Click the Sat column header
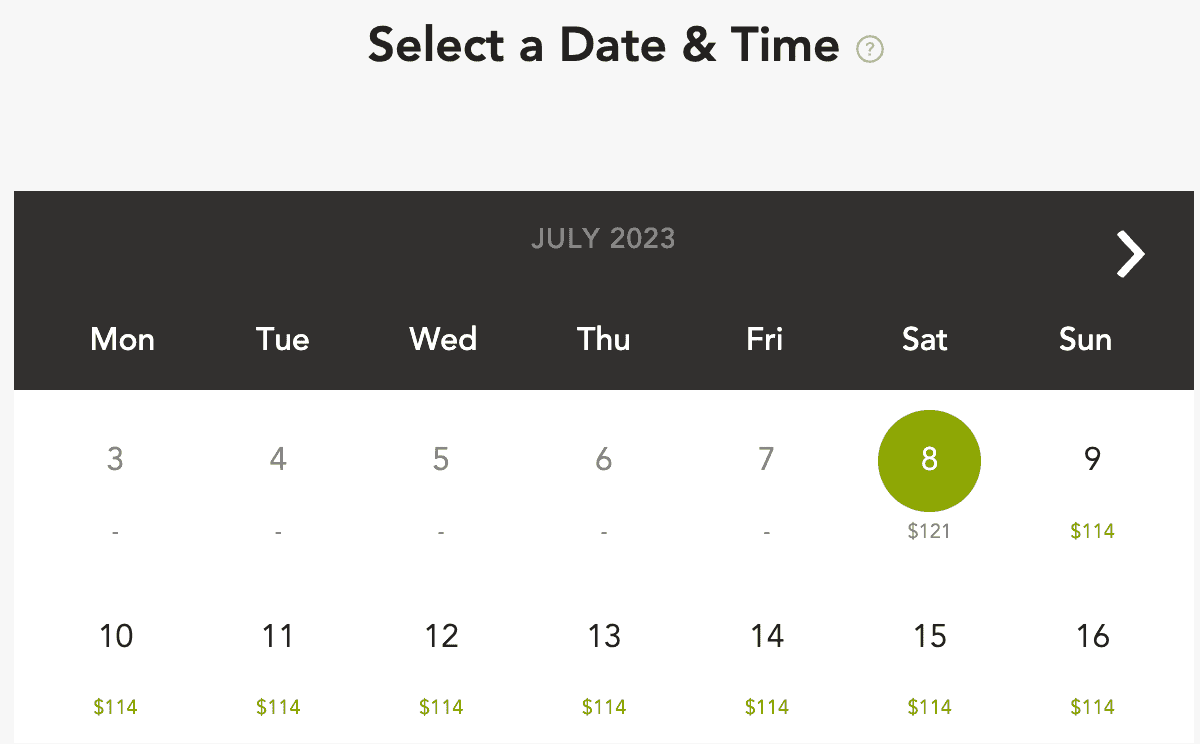Image resolution: width=1200 pixels, height=744 pixels. 925,339
